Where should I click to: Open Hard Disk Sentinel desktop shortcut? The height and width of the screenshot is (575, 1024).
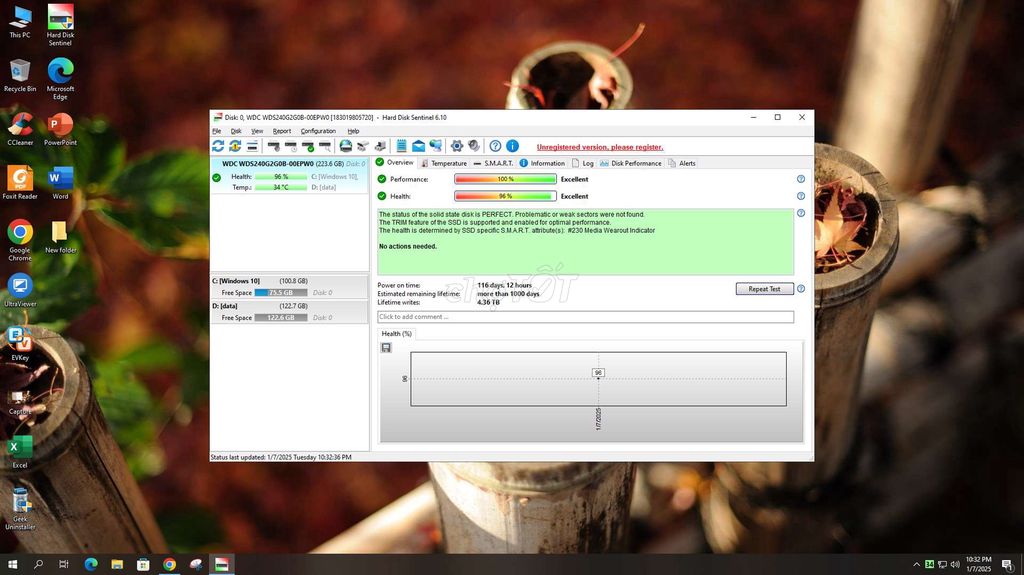(60, 25)
